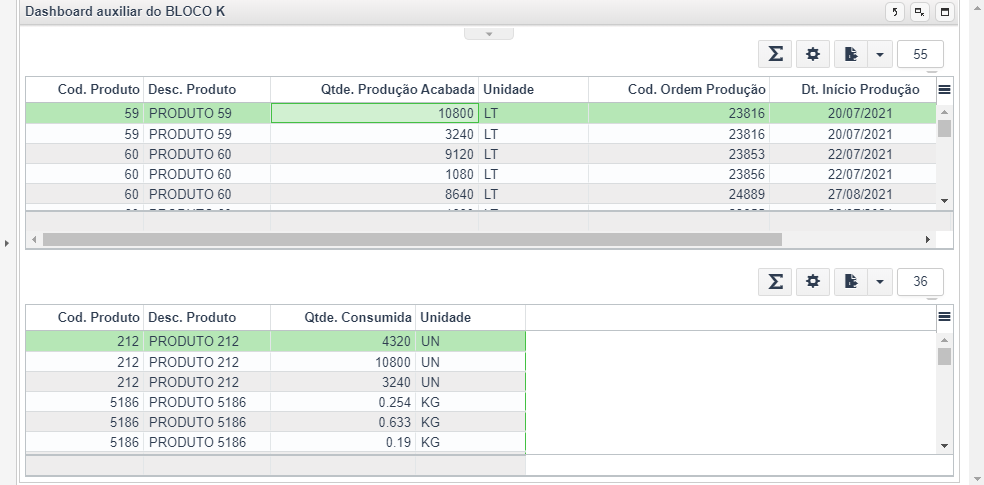984x485 pixels.
Task: Click the sigma totals icon in upper grid
Action: pos(776,55)
